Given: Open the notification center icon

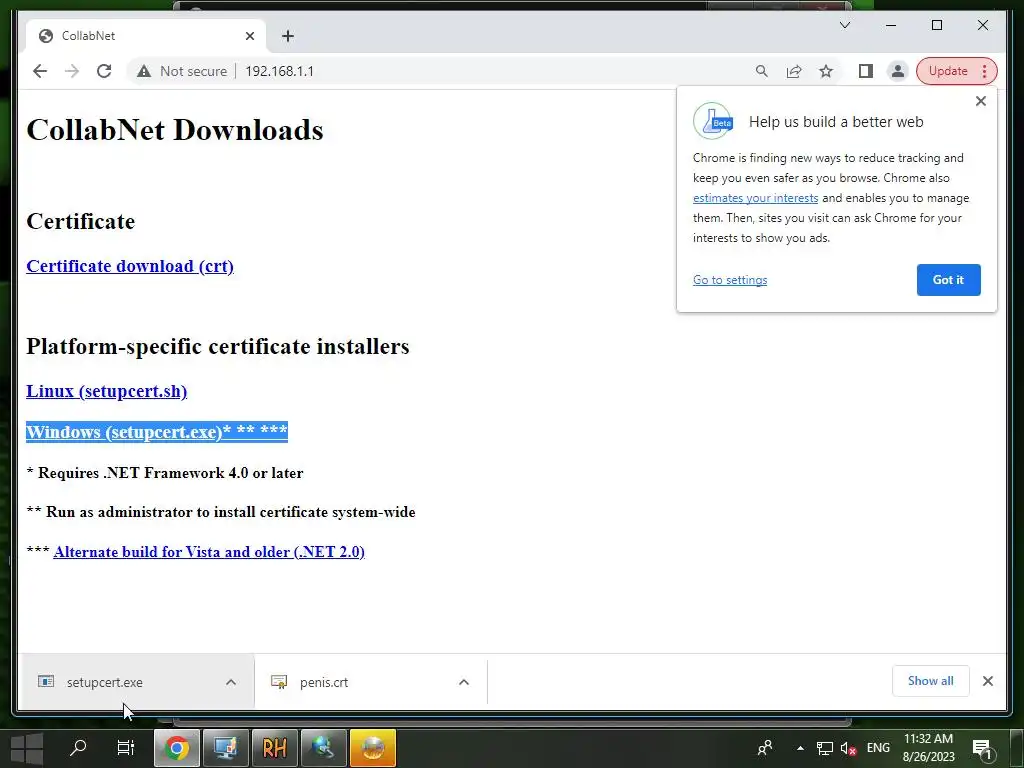Looking at the screenshot, I should 982,748.
